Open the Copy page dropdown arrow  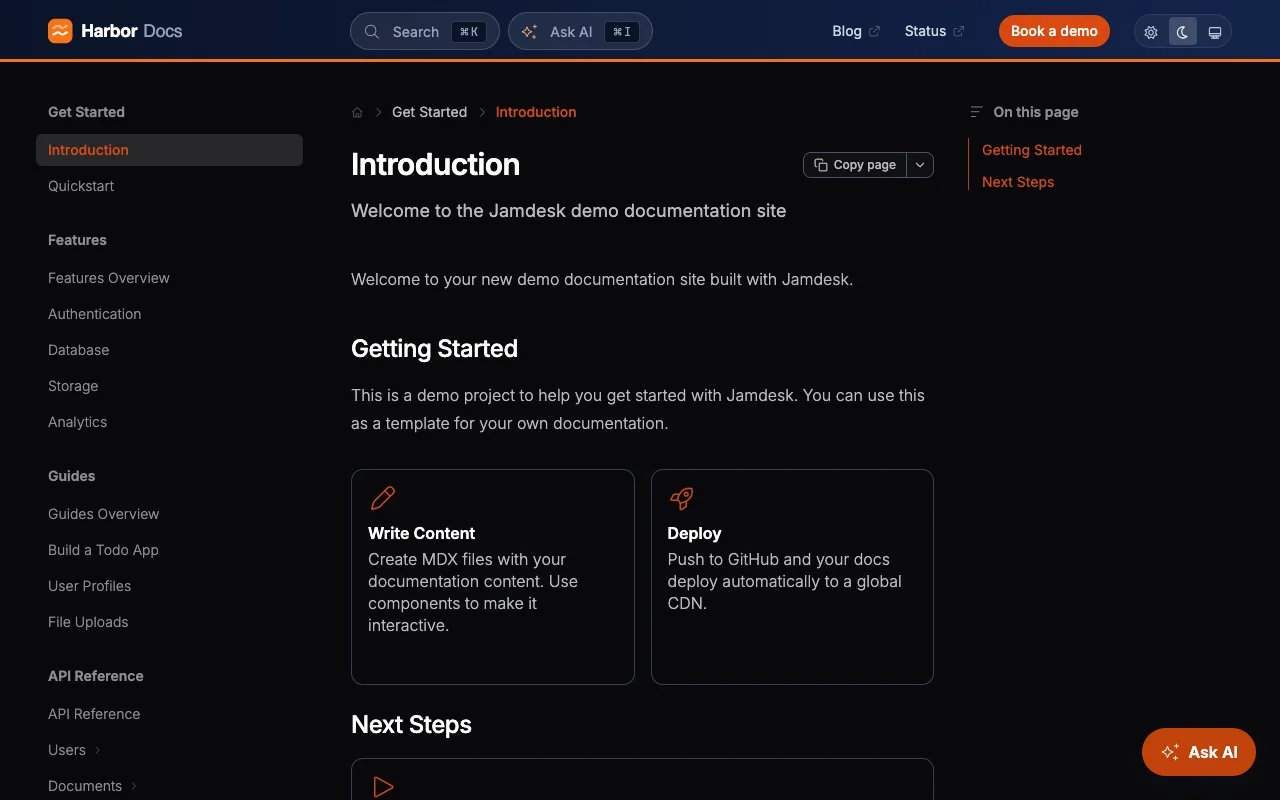point(920,165)
